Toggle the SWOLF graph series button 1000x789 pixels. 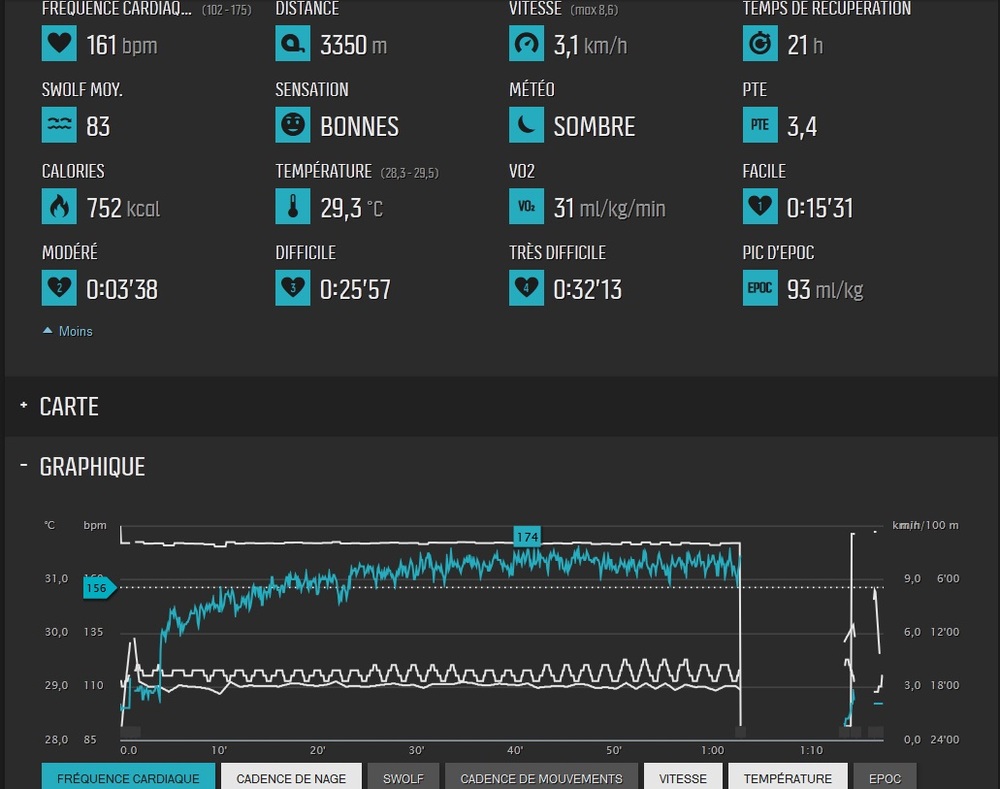(x=403, y=778)
